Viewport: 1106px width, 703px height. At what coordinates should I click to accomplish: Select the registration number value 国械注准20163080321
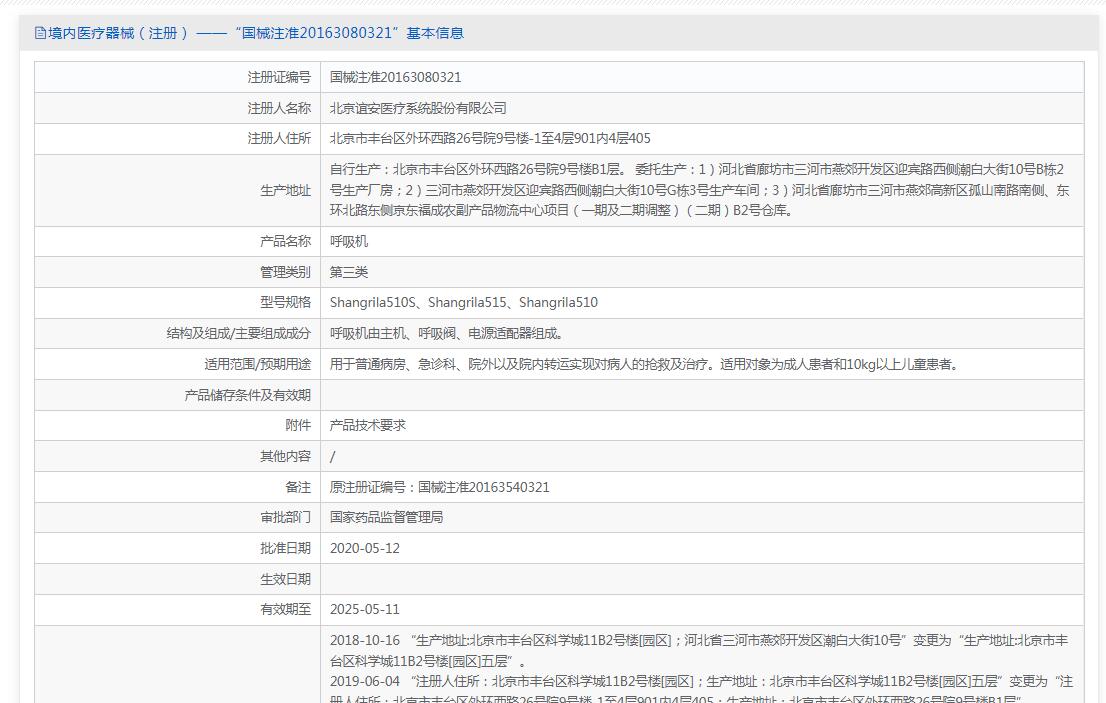click(x=396, y=78)
